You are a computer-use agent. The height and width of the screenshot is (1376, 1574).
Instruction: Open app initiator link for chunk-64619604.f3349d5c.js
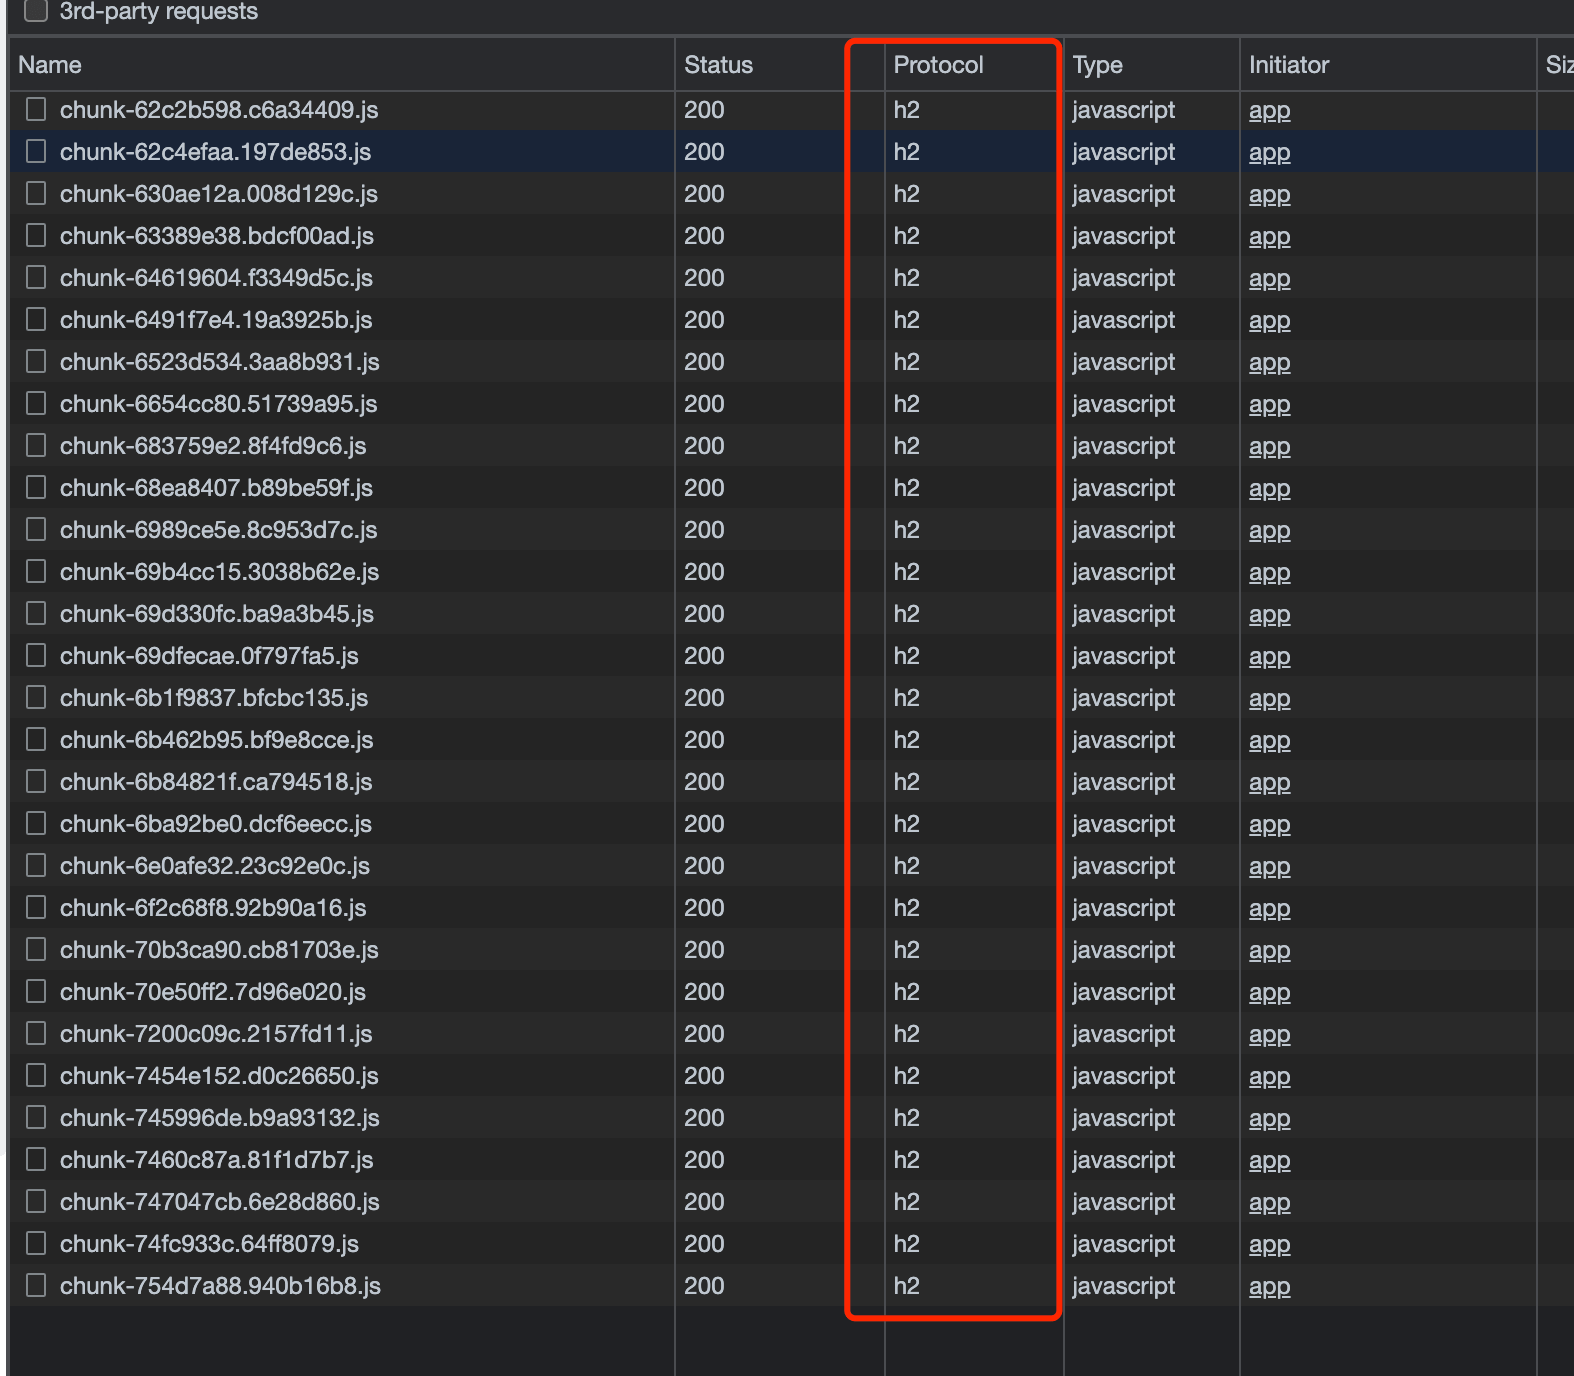pyautogui.click(x=1269, y=278)
